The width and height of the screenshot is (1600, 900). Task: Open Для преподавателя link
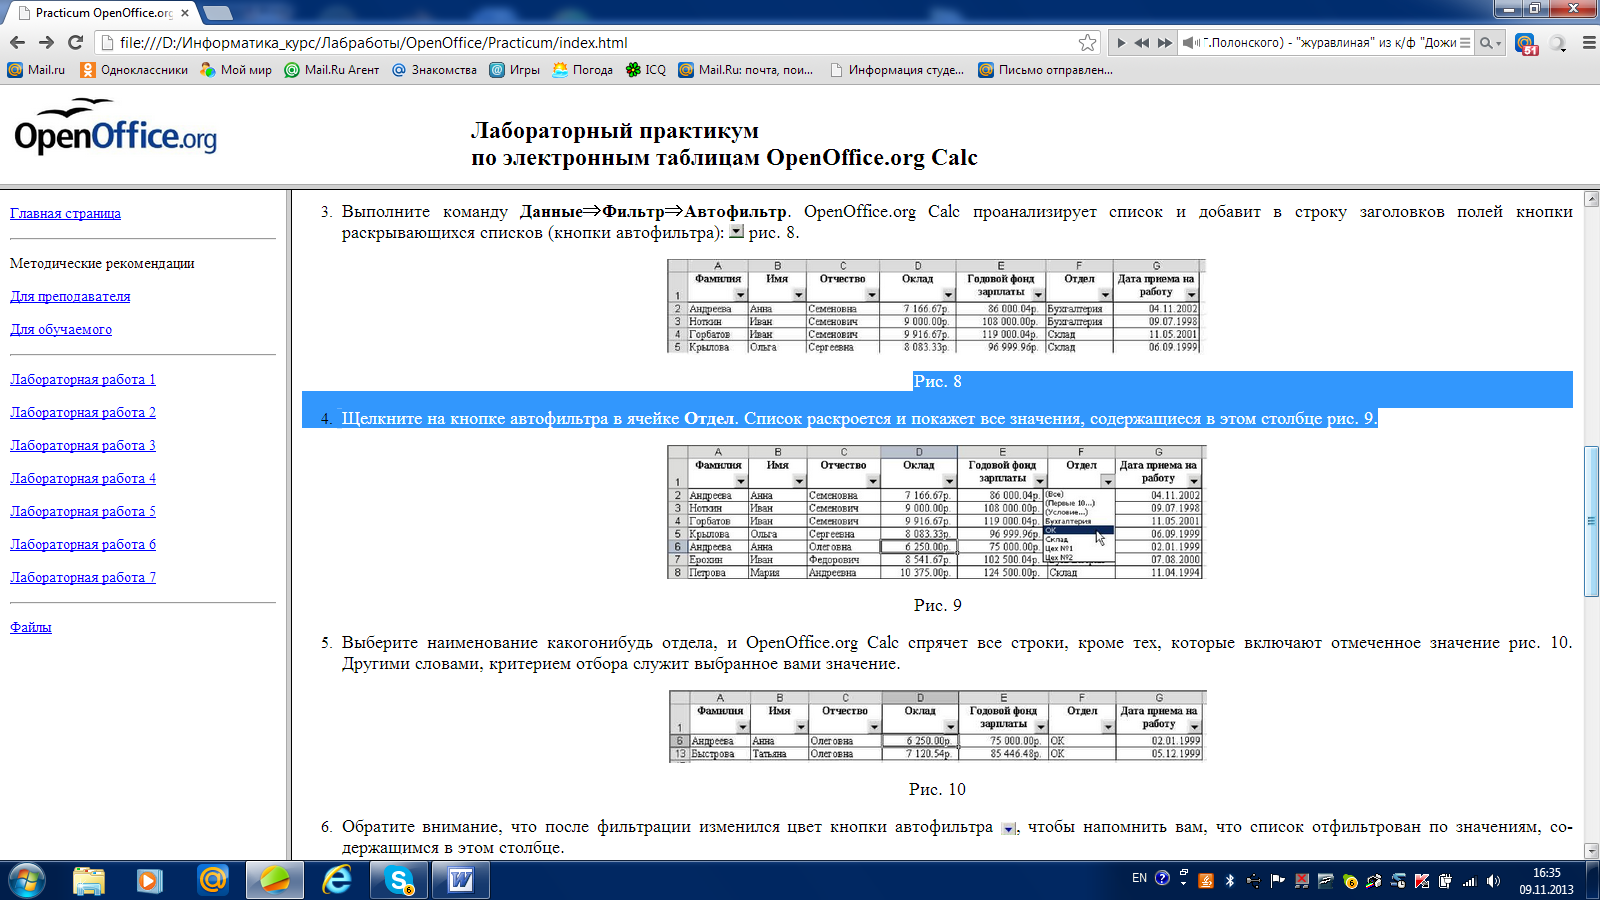(x=70, y=296)
